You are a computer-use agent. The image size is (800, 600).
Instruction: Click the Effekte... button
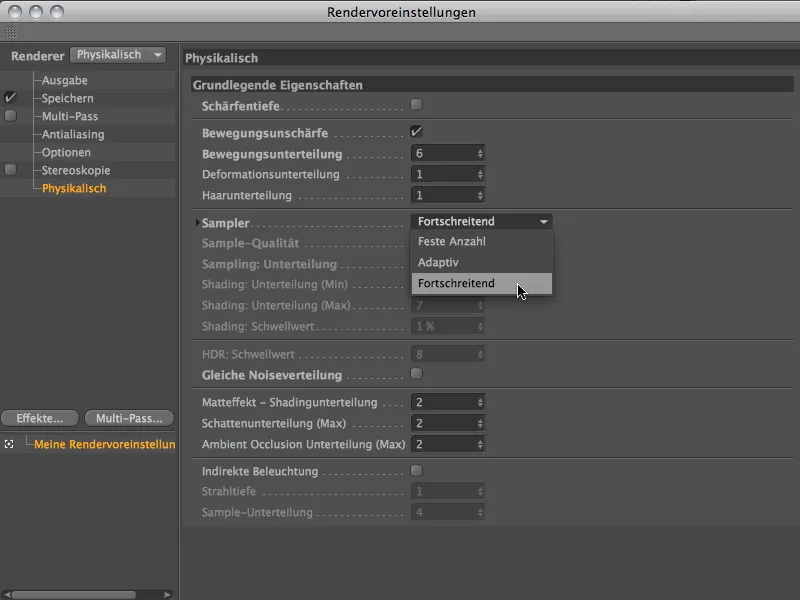point(40,418)
